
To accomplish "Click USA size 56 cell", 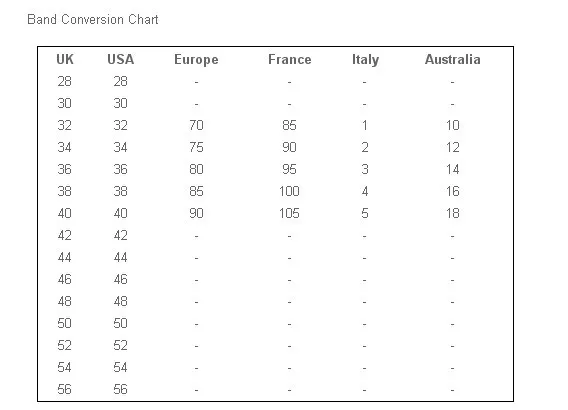I will tap(121, 389).
